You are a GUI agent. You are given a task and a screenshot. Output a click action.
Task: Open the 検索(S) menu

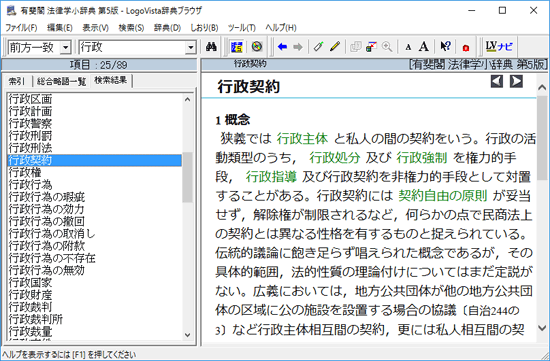(131, 28)
